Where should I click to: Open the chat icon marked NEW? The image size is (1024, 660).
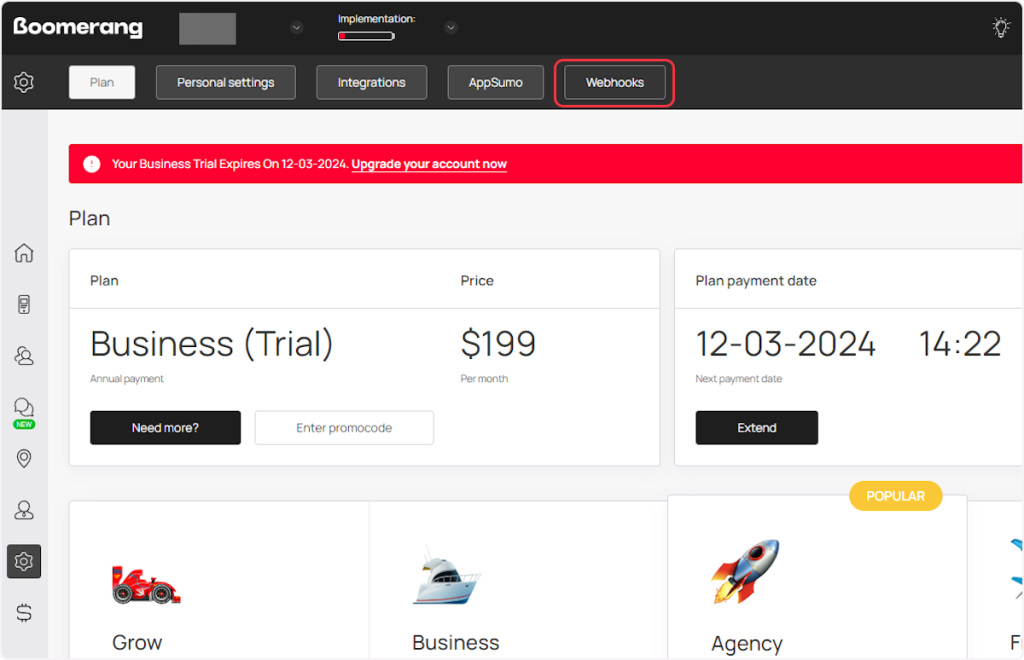24,407
